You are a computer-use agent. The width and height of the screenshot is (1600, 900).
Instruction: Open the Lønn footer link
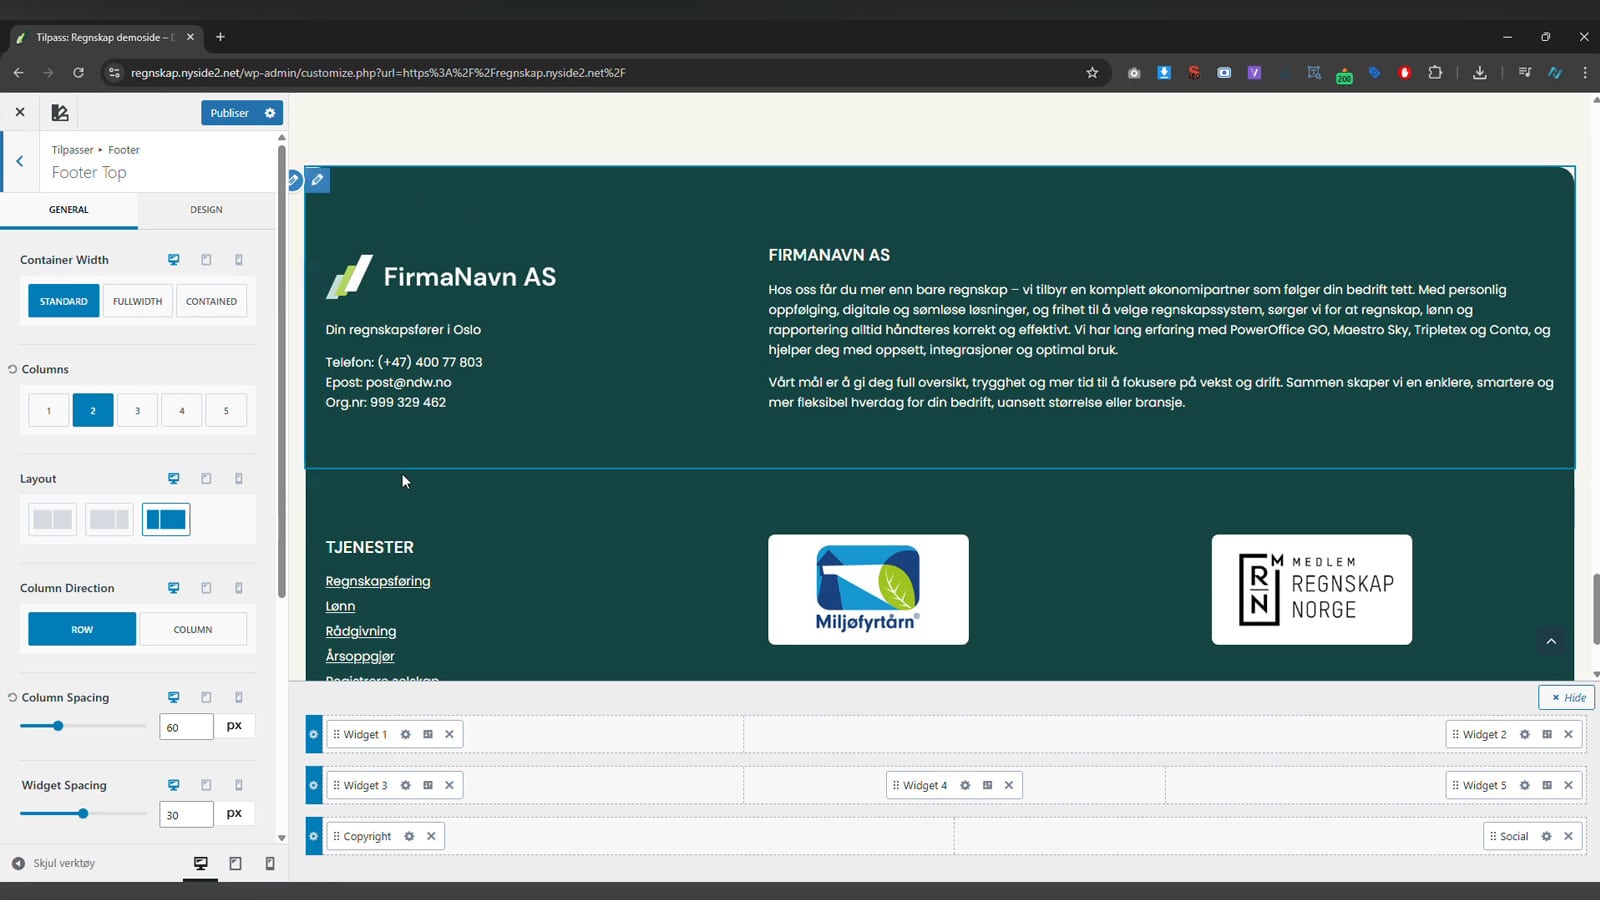[340, 606]
